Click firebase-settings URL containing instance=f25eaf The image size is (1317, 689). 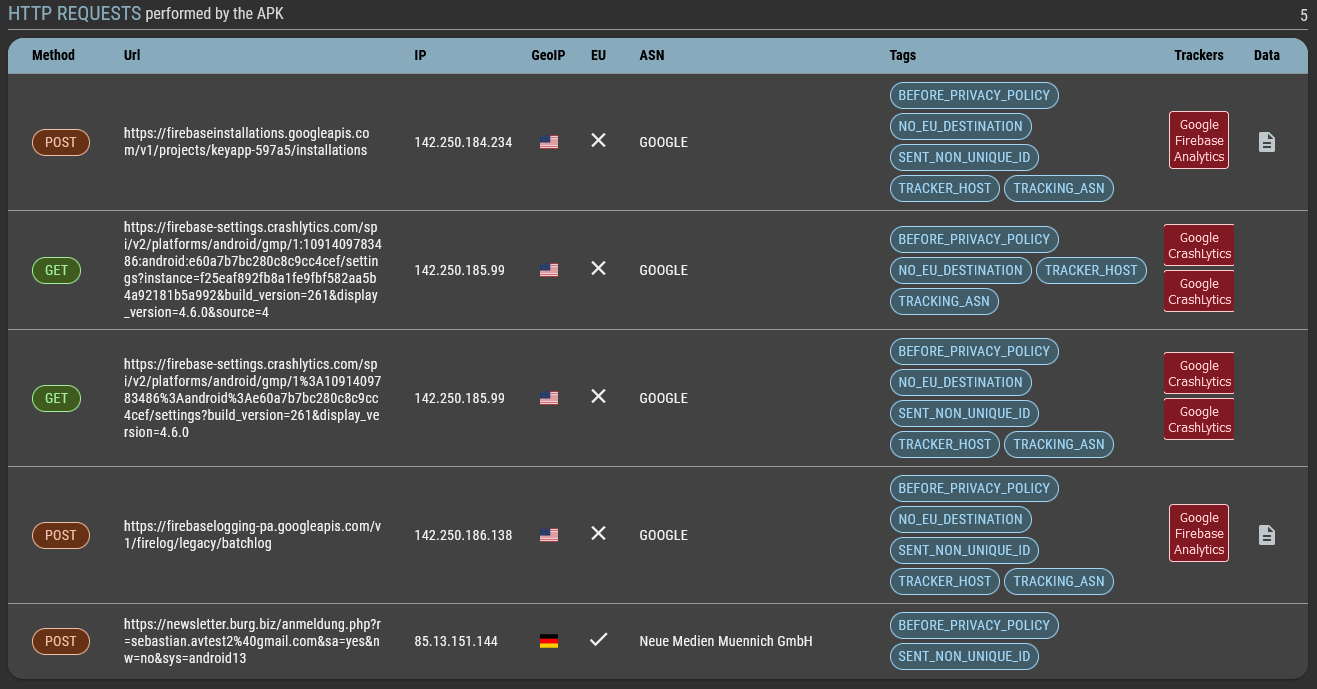(x=252, y=270)
